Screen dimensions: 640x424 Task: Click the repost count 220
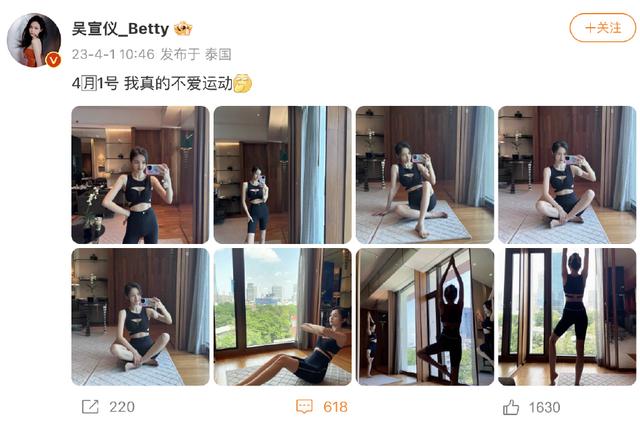click(x=122, y=407)
